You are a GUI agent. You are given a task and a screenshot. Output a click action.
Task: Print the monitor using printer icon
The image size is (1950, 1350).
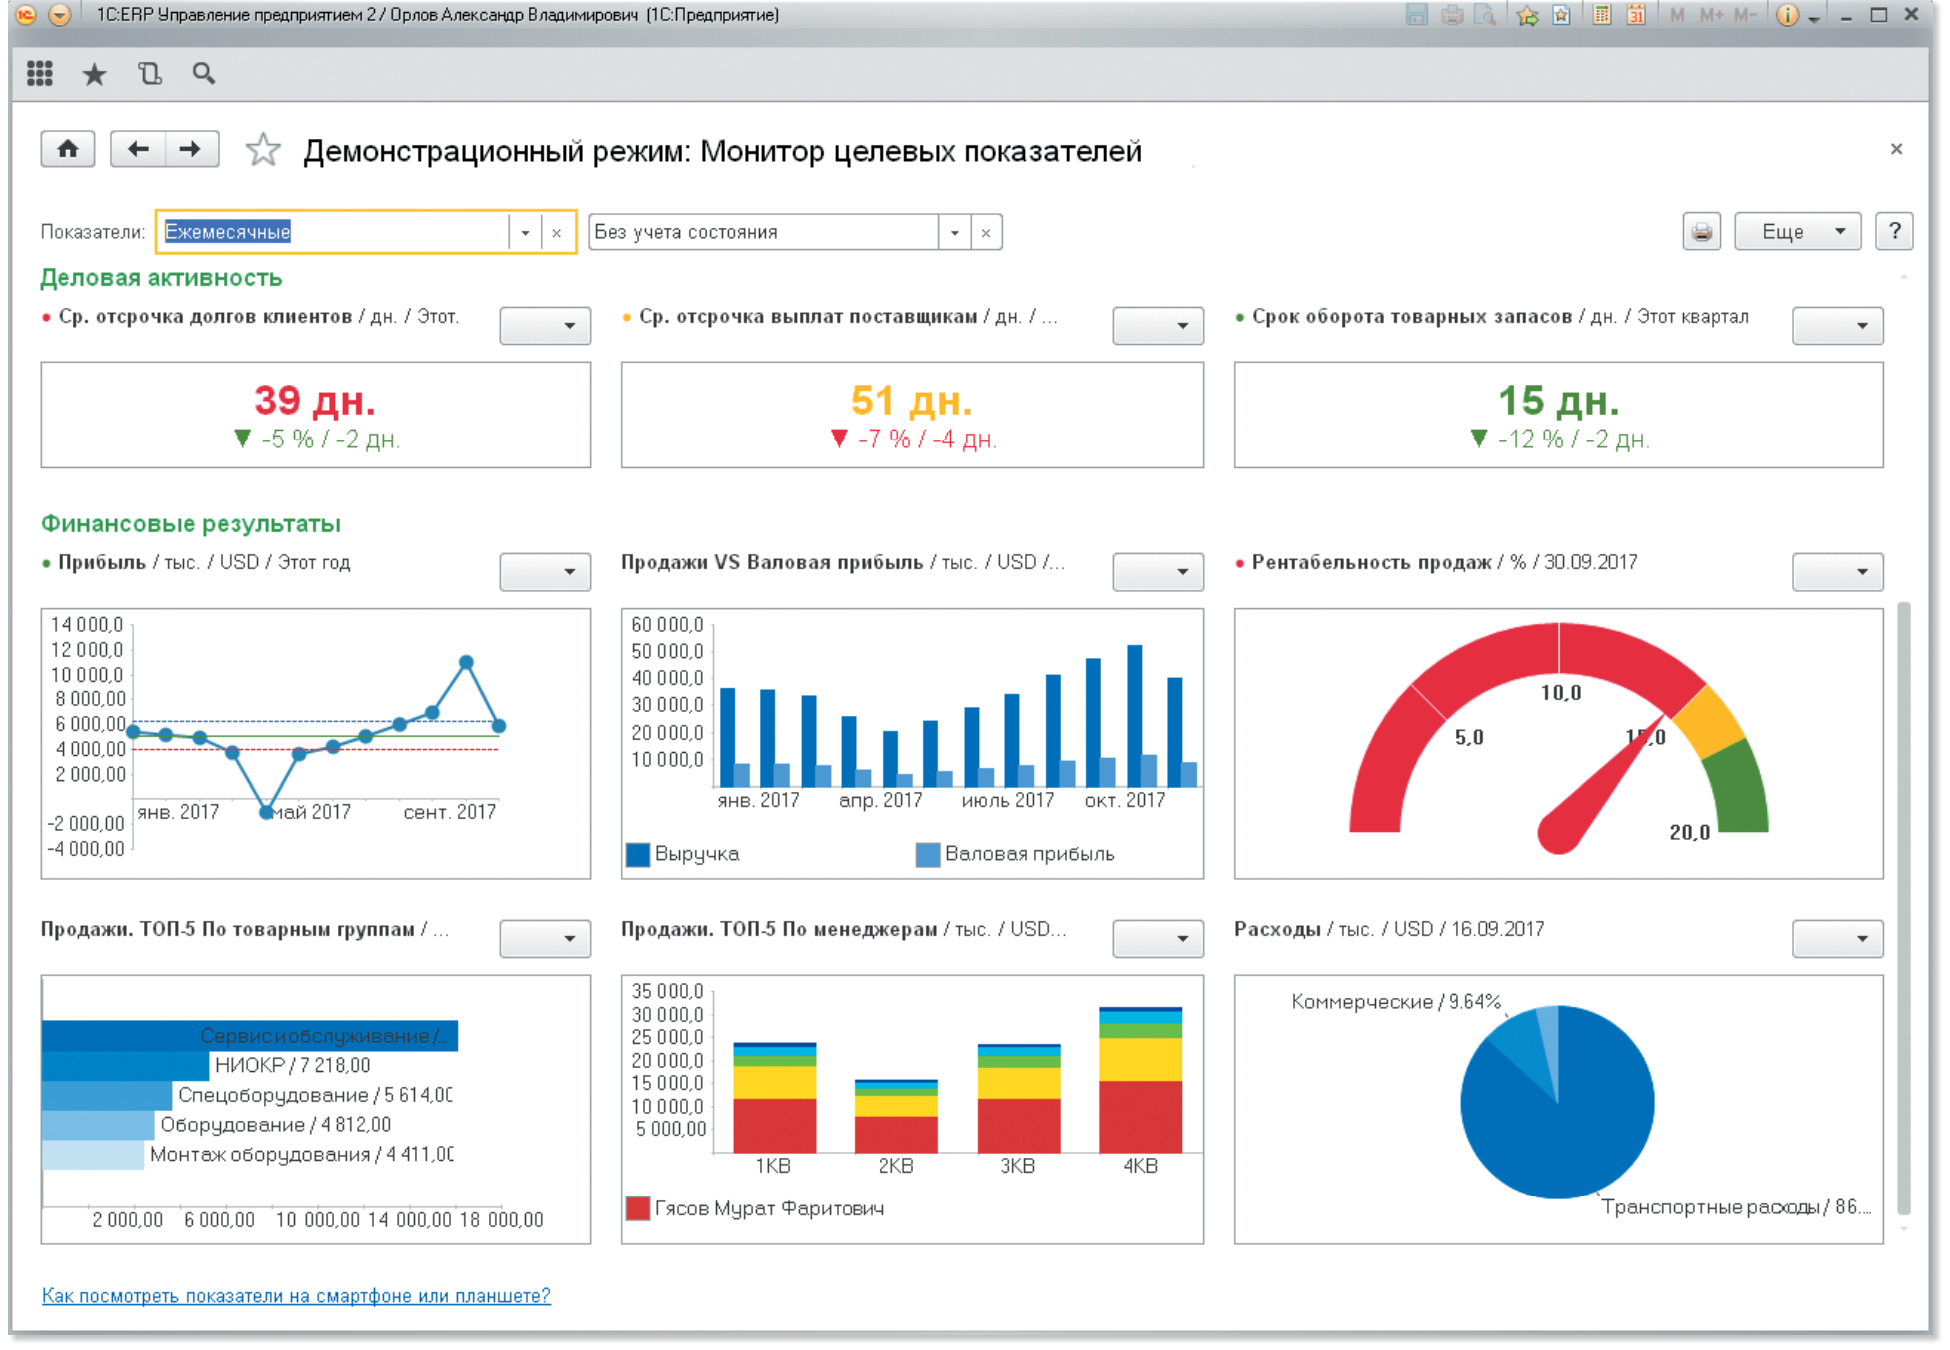1701,232
